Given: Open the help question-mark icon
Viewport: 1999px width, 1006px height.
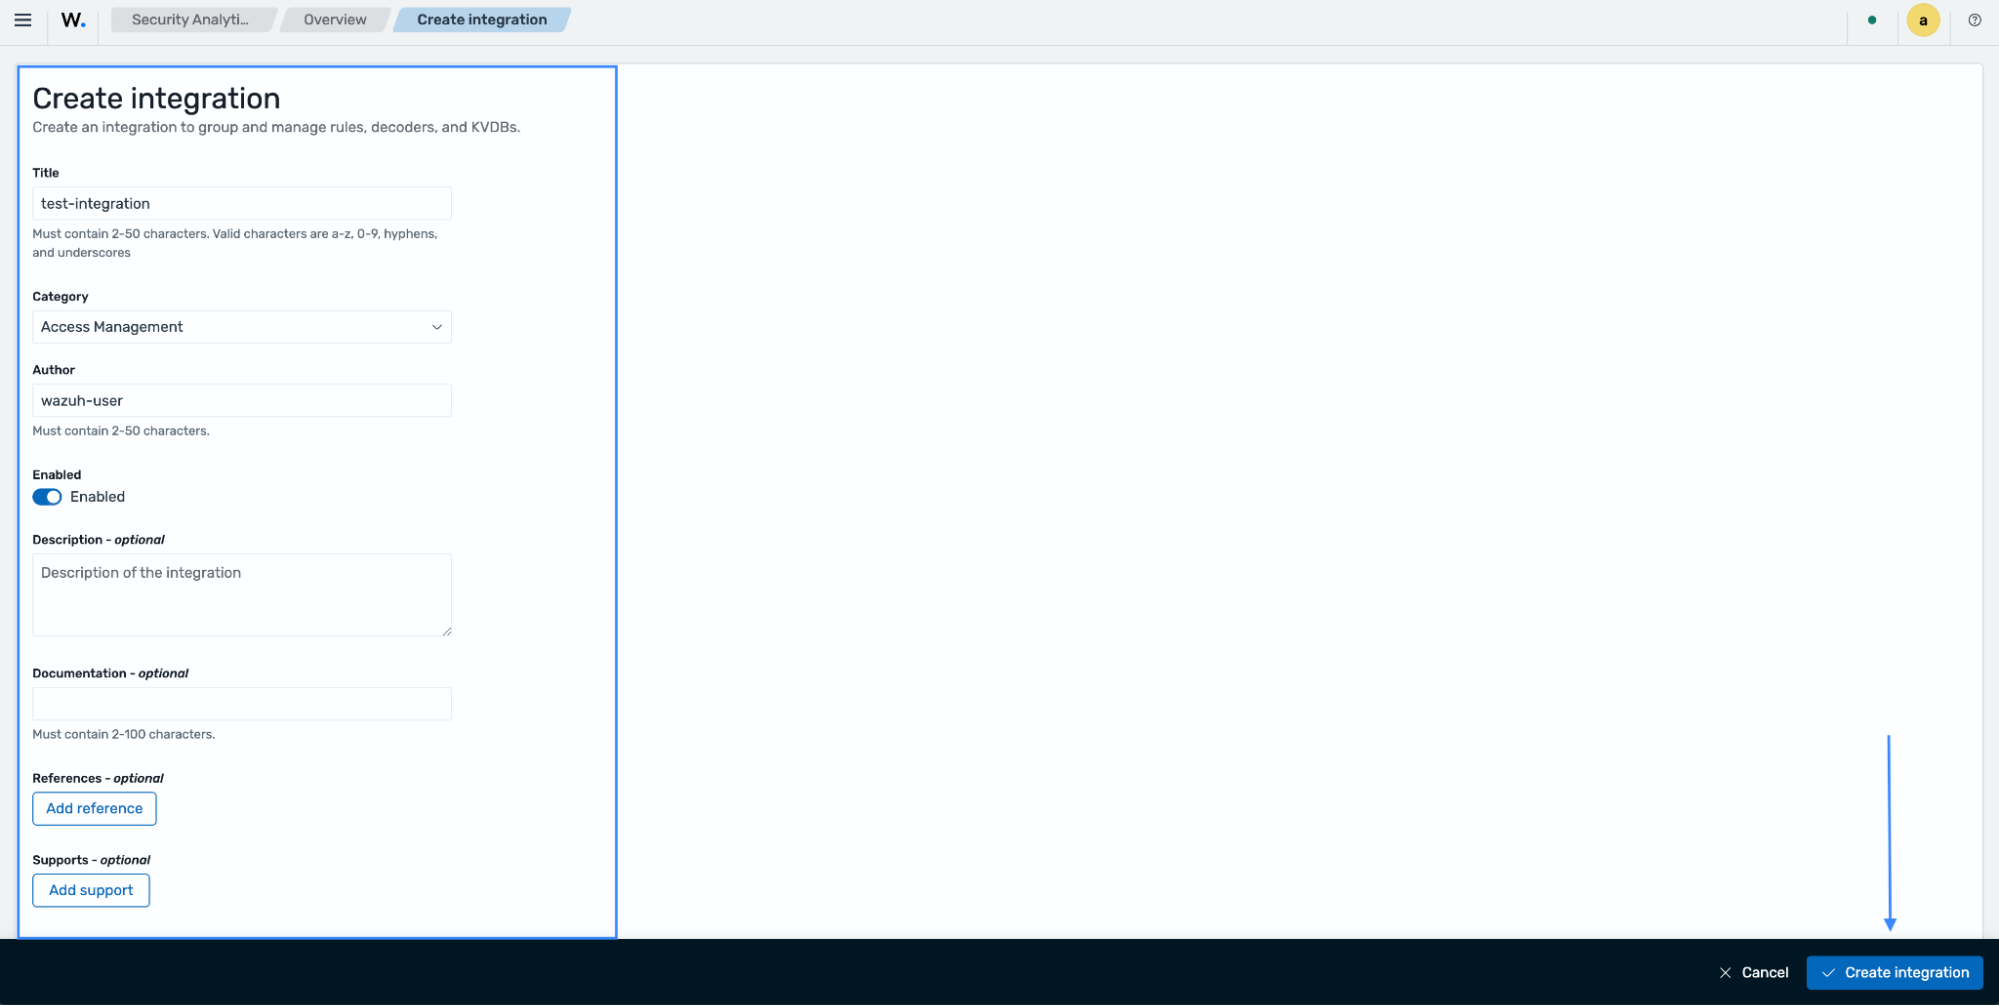Looking at the screenshot, I should [x=1974, y=20].
